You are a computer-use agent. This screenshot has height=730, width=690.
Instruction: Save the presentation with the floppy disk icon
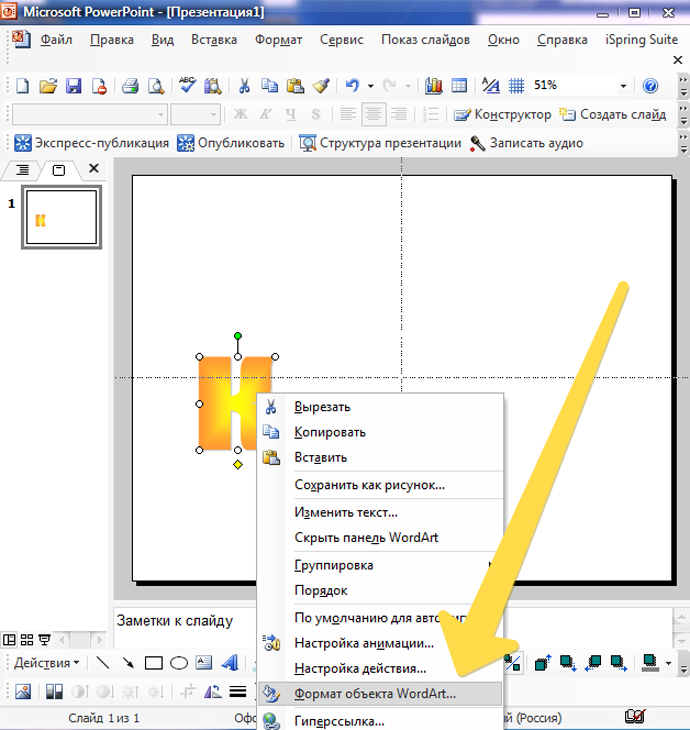[74, 86]
